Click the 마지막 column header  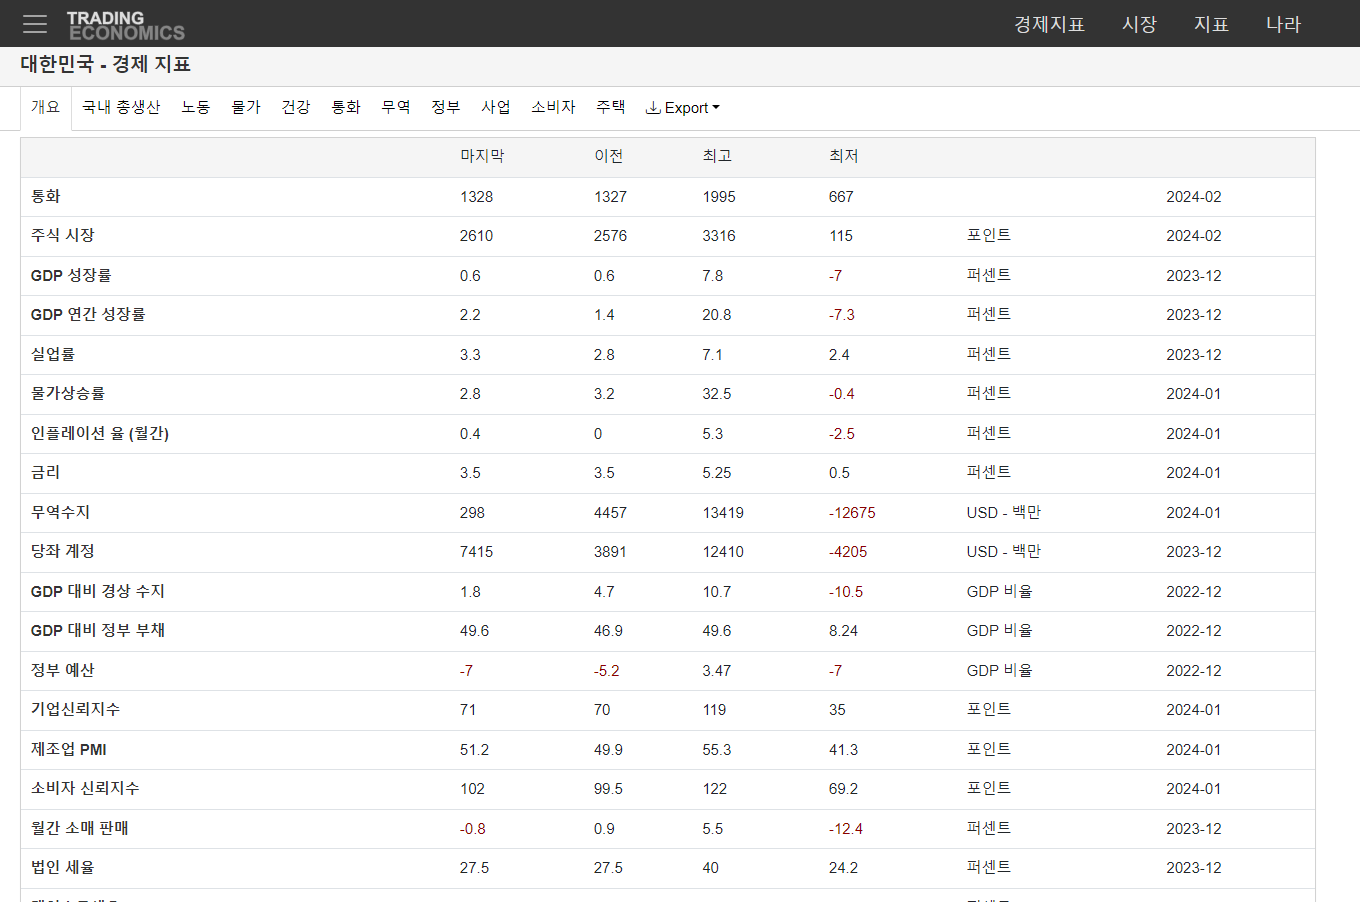(x=482, y=157)
